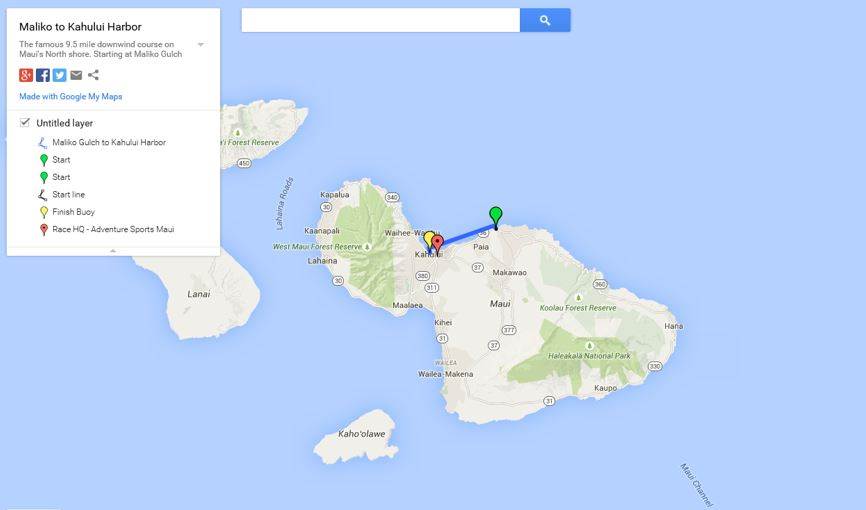Share the map via the email icon

point(76,75)
